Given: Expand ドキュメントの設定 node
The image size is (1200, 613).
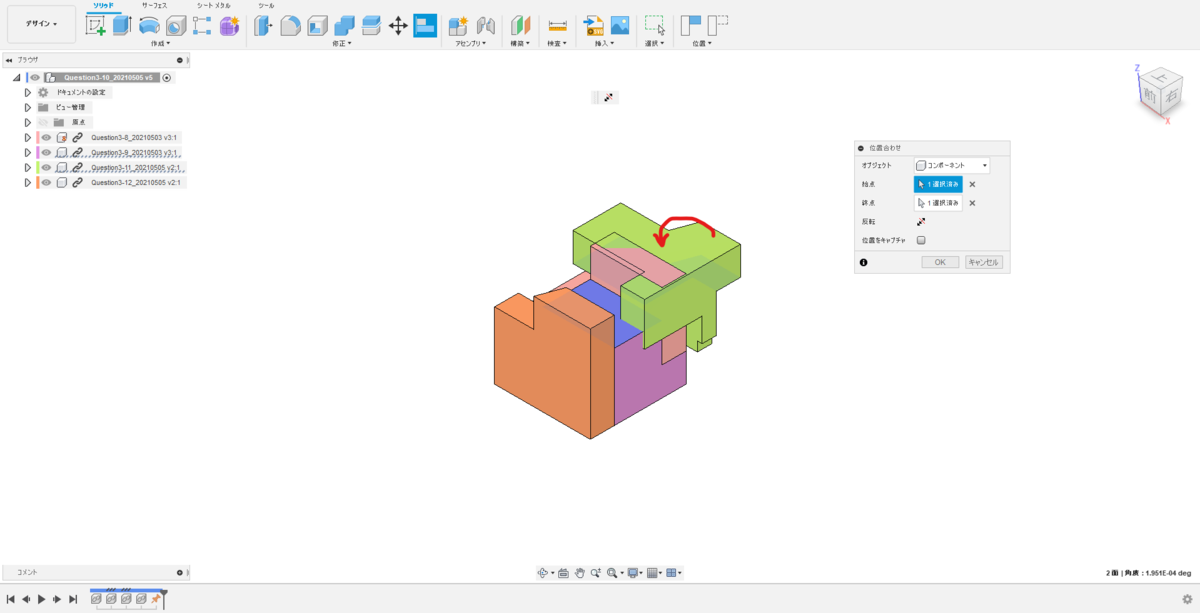Looking at the screenshot, I should (28, 92).
